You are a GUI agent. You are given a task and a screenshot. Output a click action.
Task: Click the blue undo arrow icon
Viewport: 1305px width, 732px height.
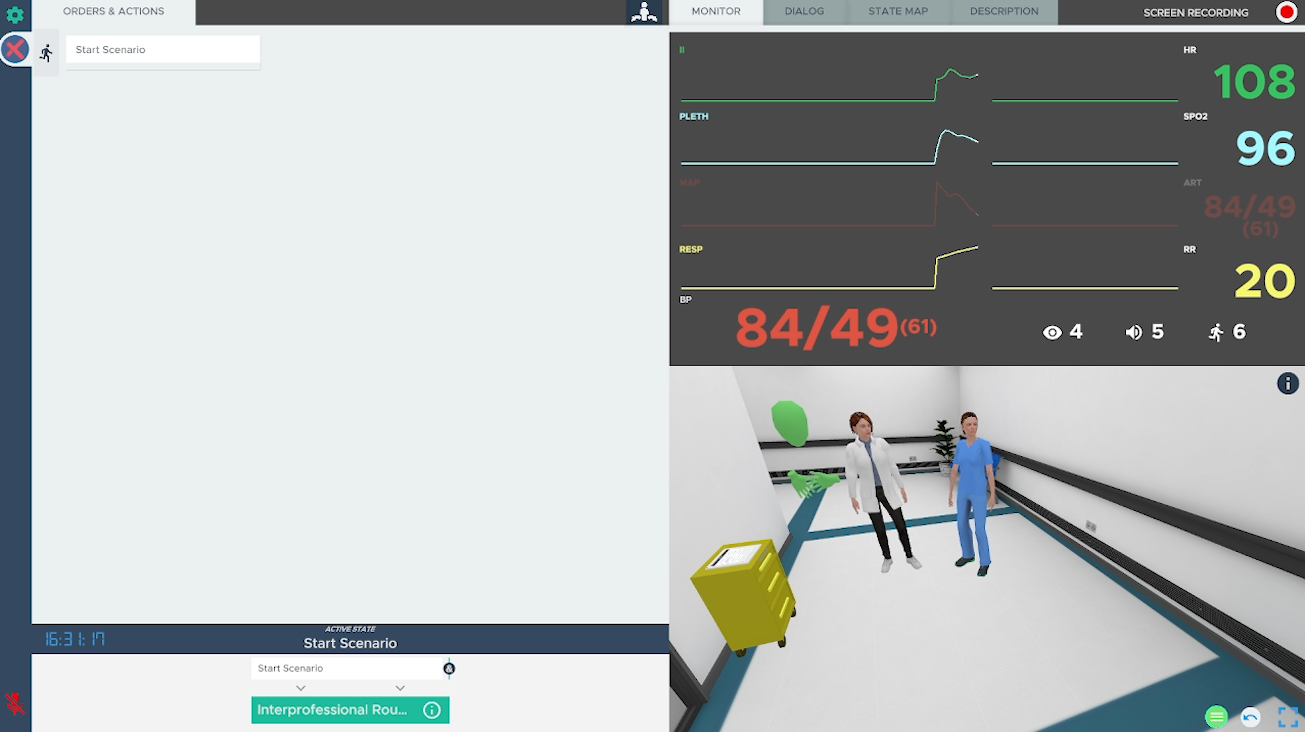pyautogui.click(x=1250, y=716)
